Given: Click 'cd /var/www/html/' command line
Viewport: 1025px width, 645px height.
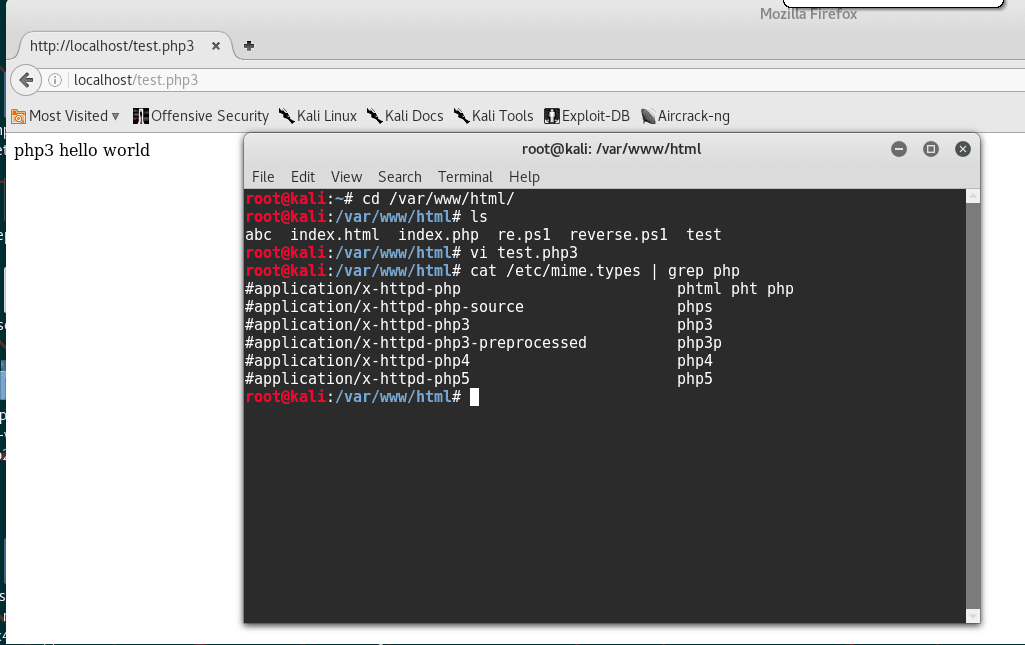Looking at the screenshot, I should pyautogui.click(x=439, y=199).
